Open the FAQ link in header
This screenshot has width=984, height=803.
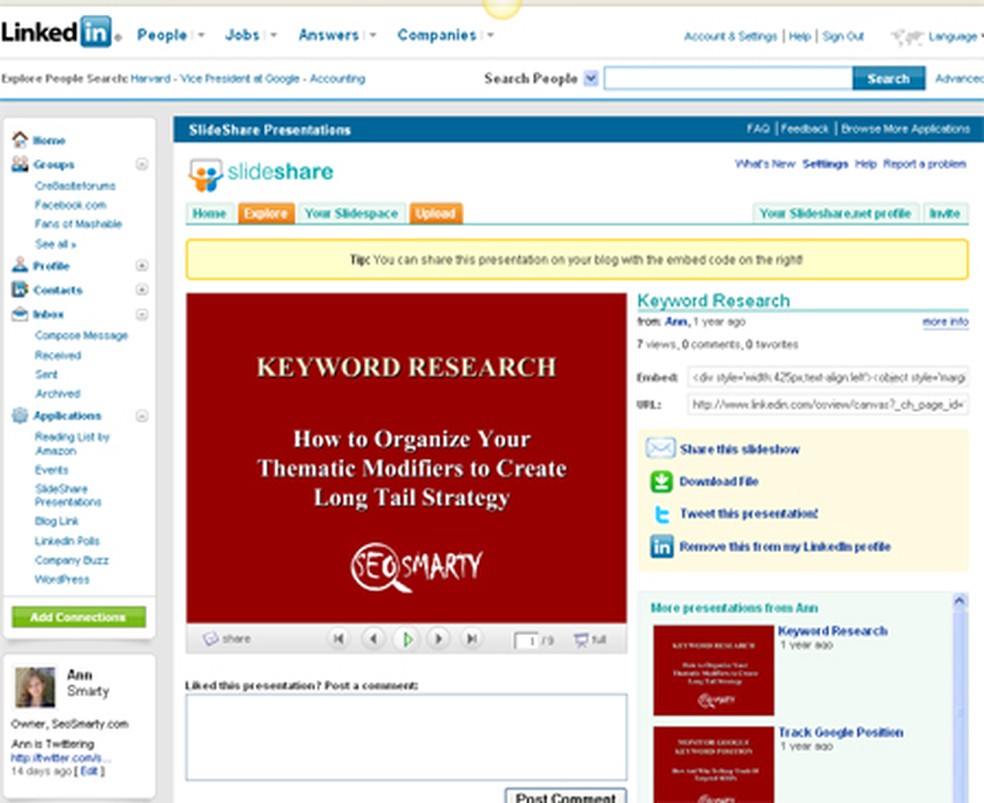pos(758,129)
